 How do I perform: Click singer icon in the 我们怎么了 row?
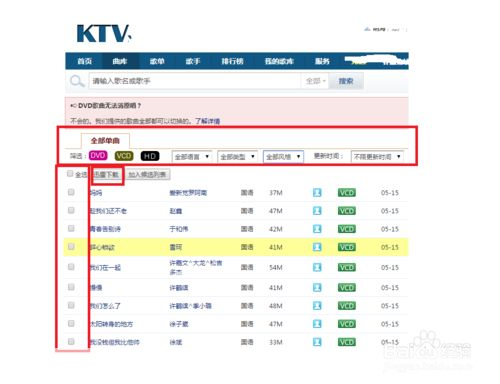click(x=317, y=306)
